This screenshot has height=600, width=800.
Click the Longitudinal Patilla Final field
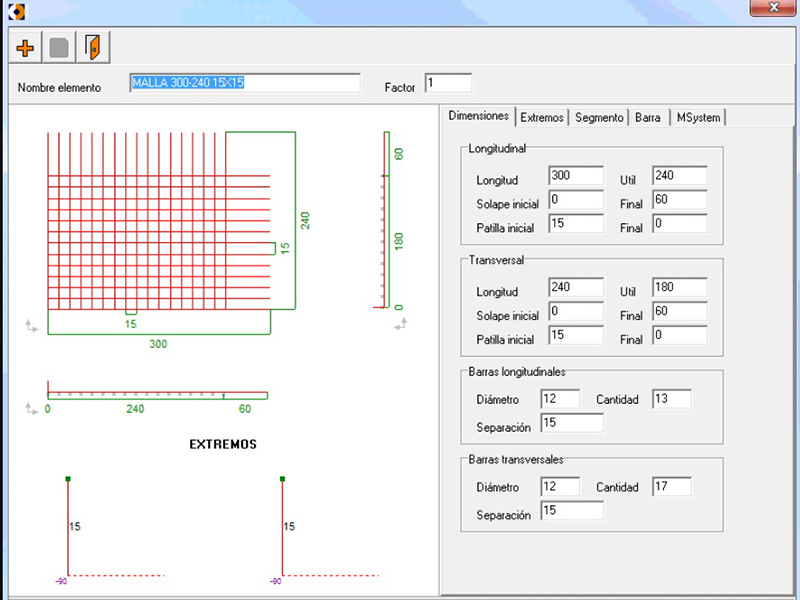(x=680, y=223)
